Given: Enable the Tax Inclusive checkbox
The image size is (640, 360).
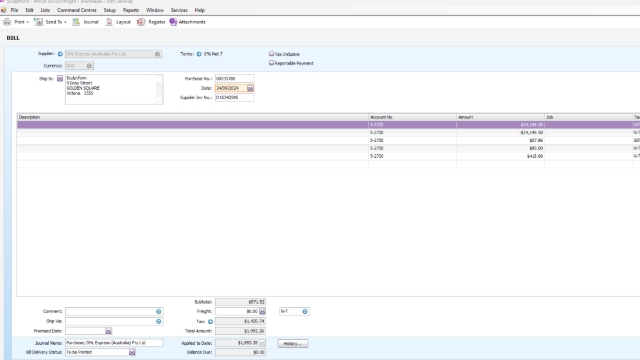Looking at the screenshot, I should 271,54.
